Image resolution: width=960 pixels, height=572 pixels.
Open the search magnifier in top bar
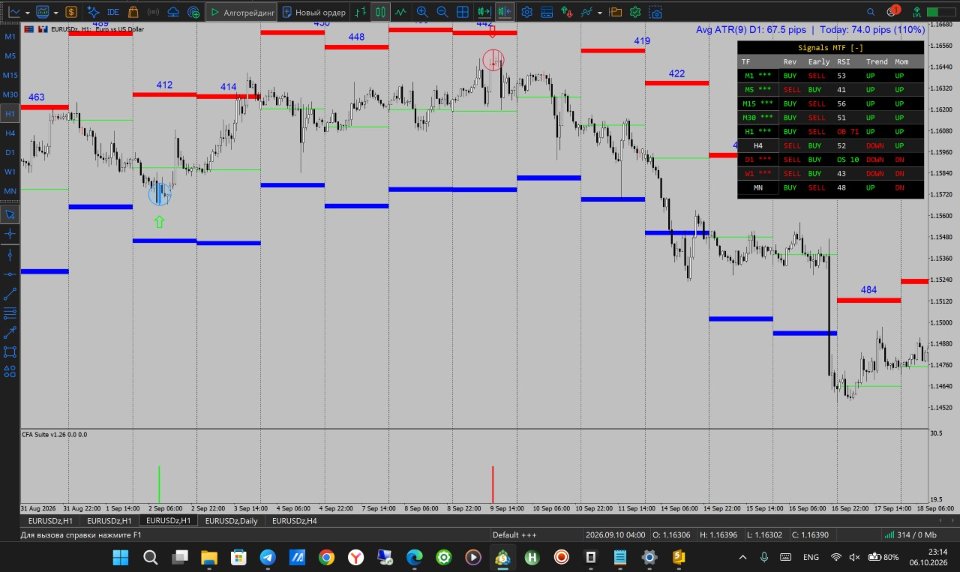pyautogui.click(x=871, y=12)
